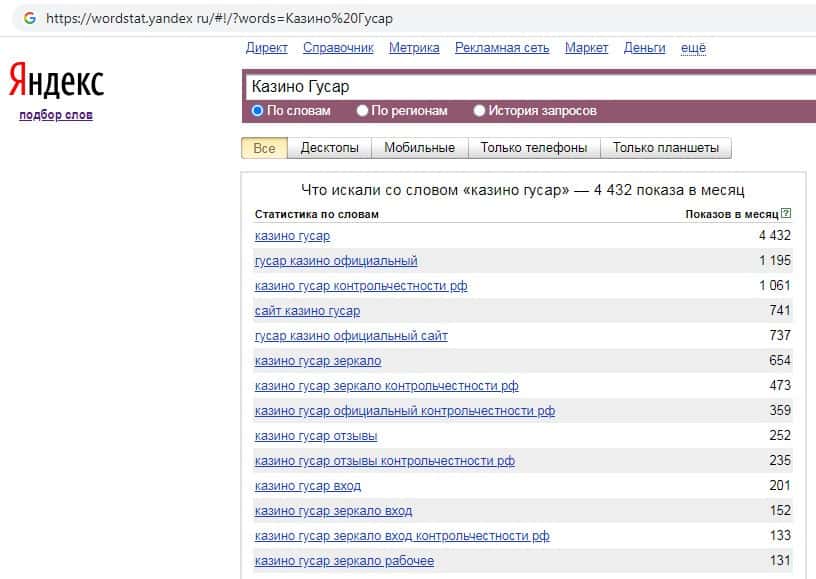Open the Рекламная сеть link

(502, 48)
